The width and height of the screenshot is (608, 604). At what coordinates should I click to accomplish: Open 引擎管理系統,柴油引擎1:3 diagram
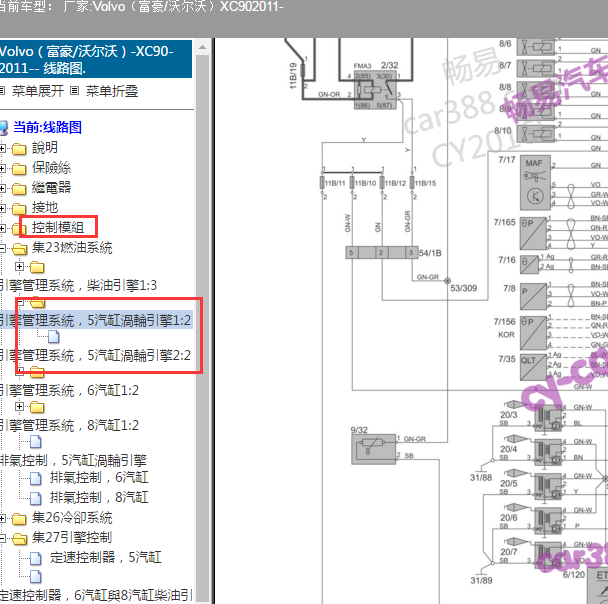coord(78,285)
